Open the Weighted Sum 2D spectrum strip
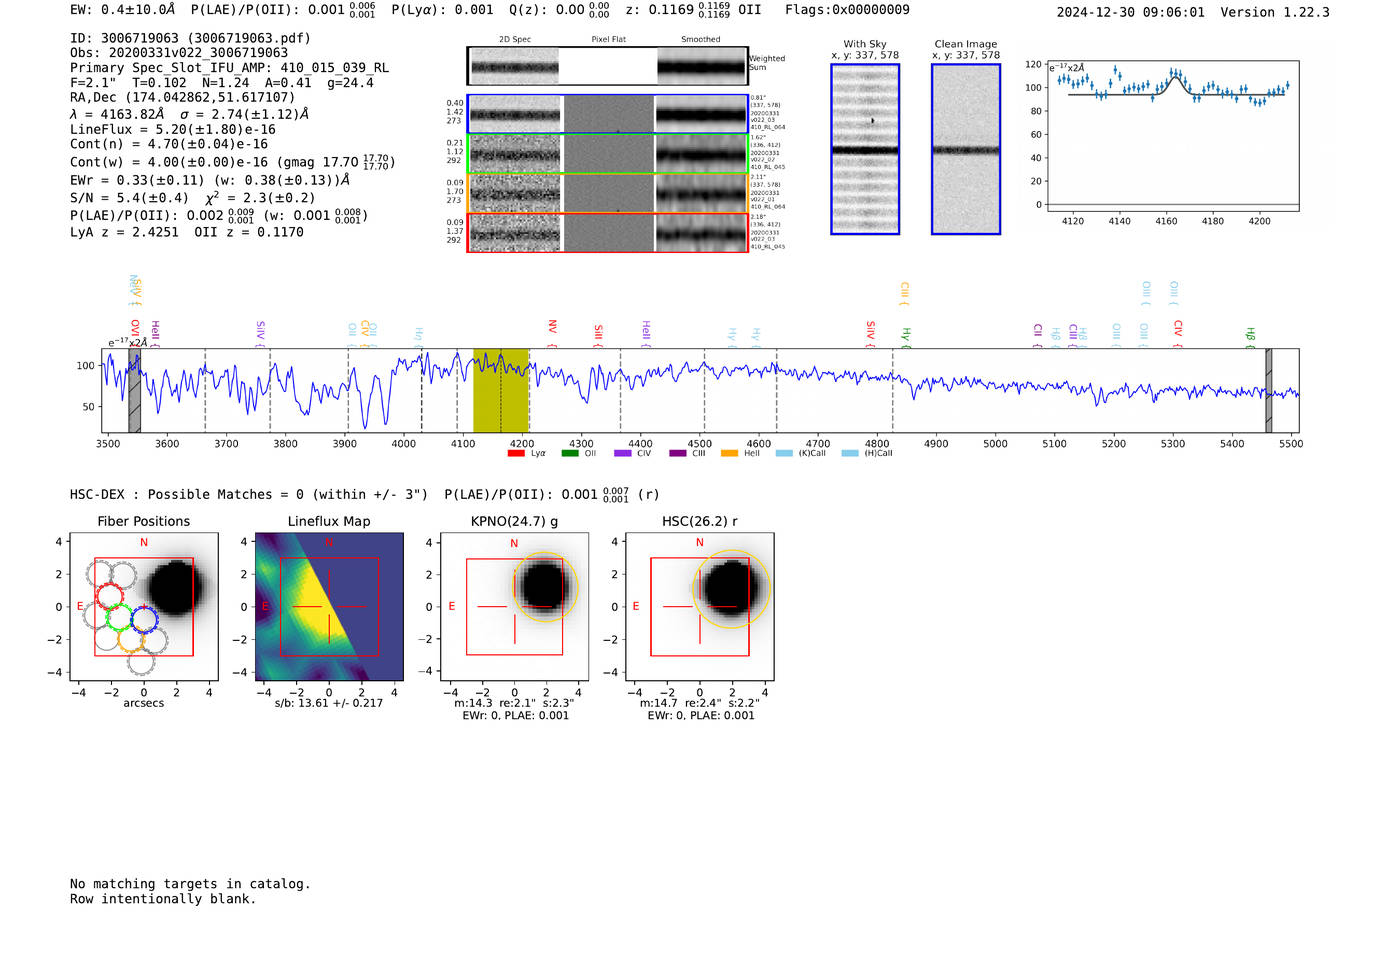 (608, 67)
